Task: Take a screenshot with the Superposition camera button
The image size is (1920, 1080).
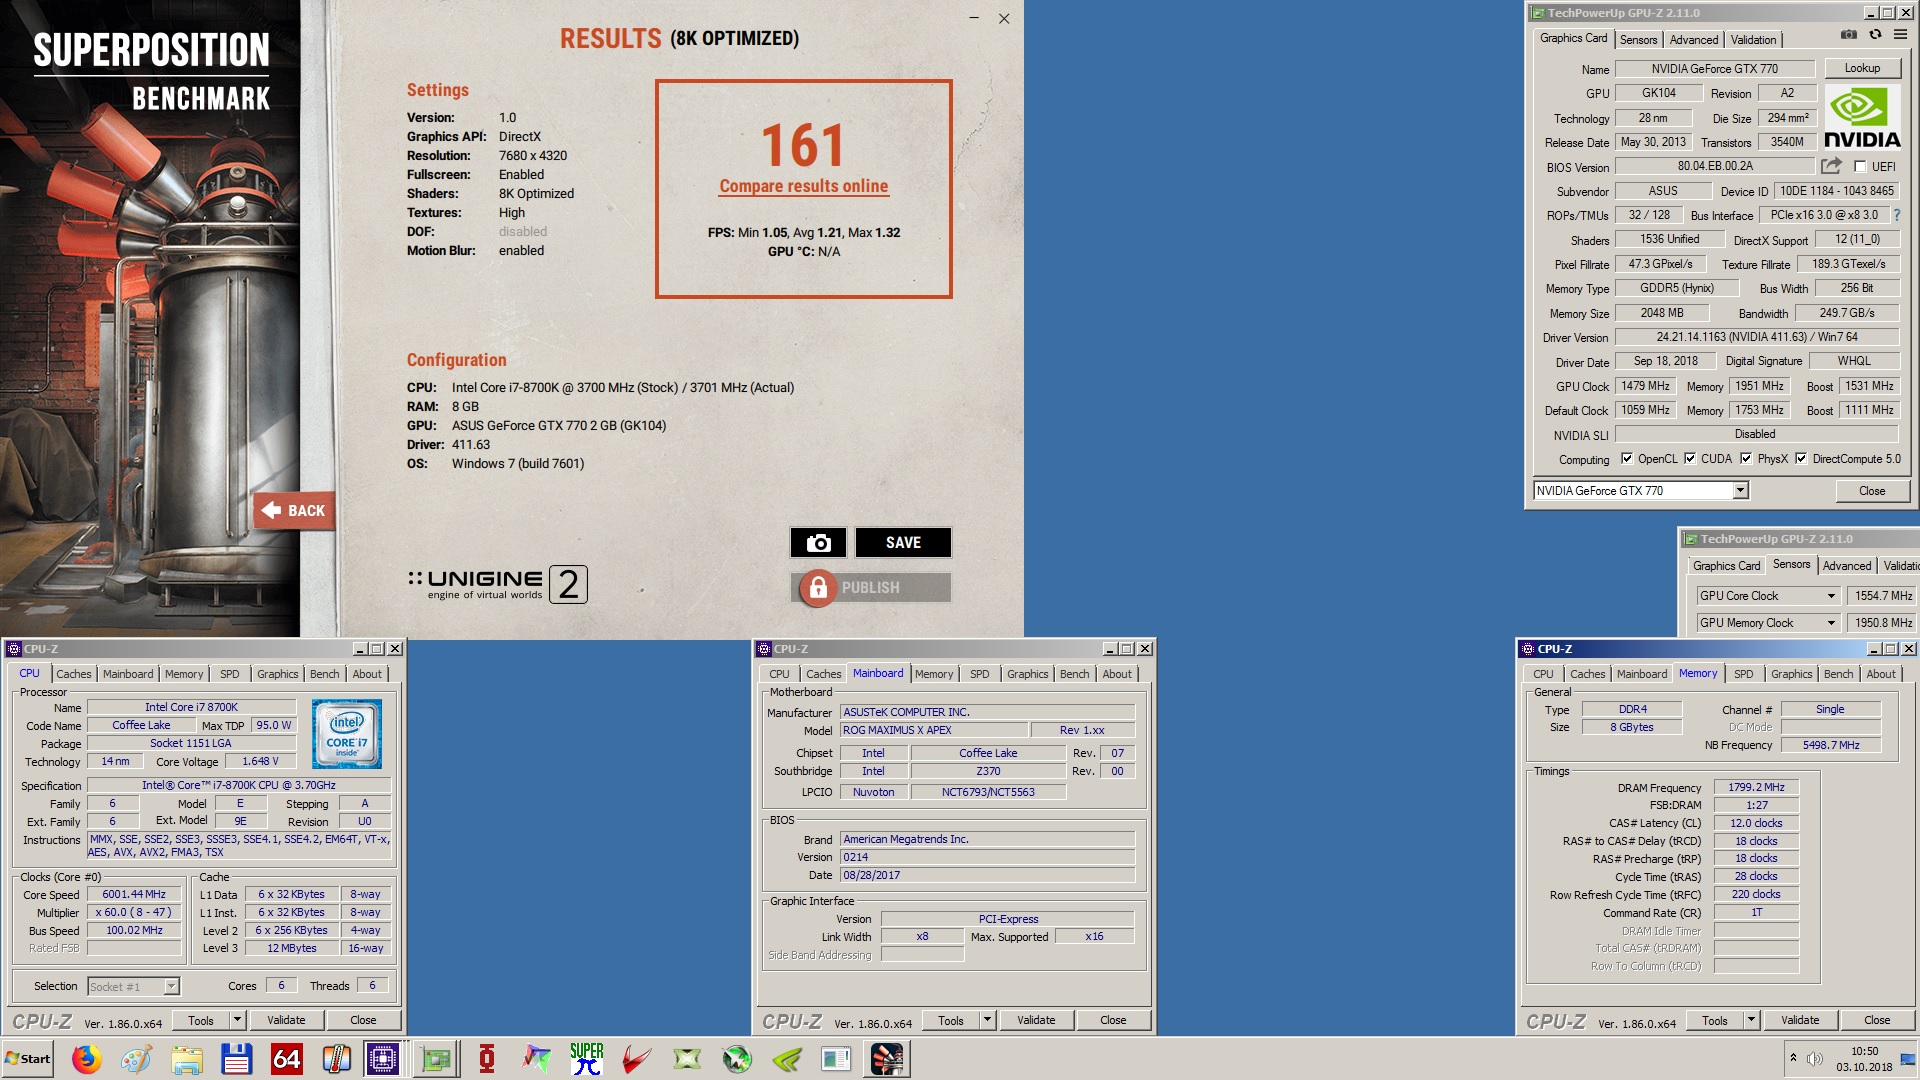Action: [x=818, y=542]
